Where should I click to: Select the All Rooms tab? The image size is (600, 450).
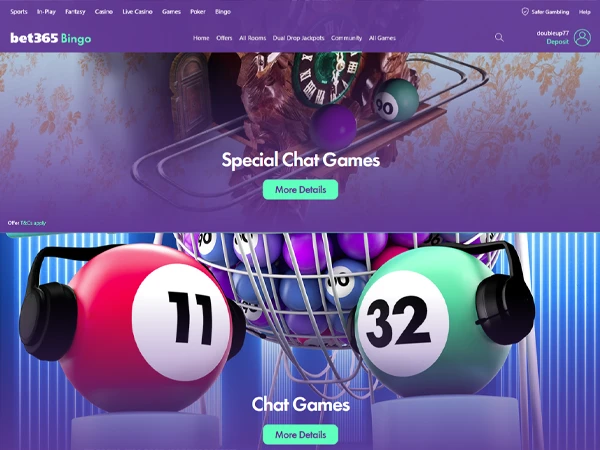(252, 38)
